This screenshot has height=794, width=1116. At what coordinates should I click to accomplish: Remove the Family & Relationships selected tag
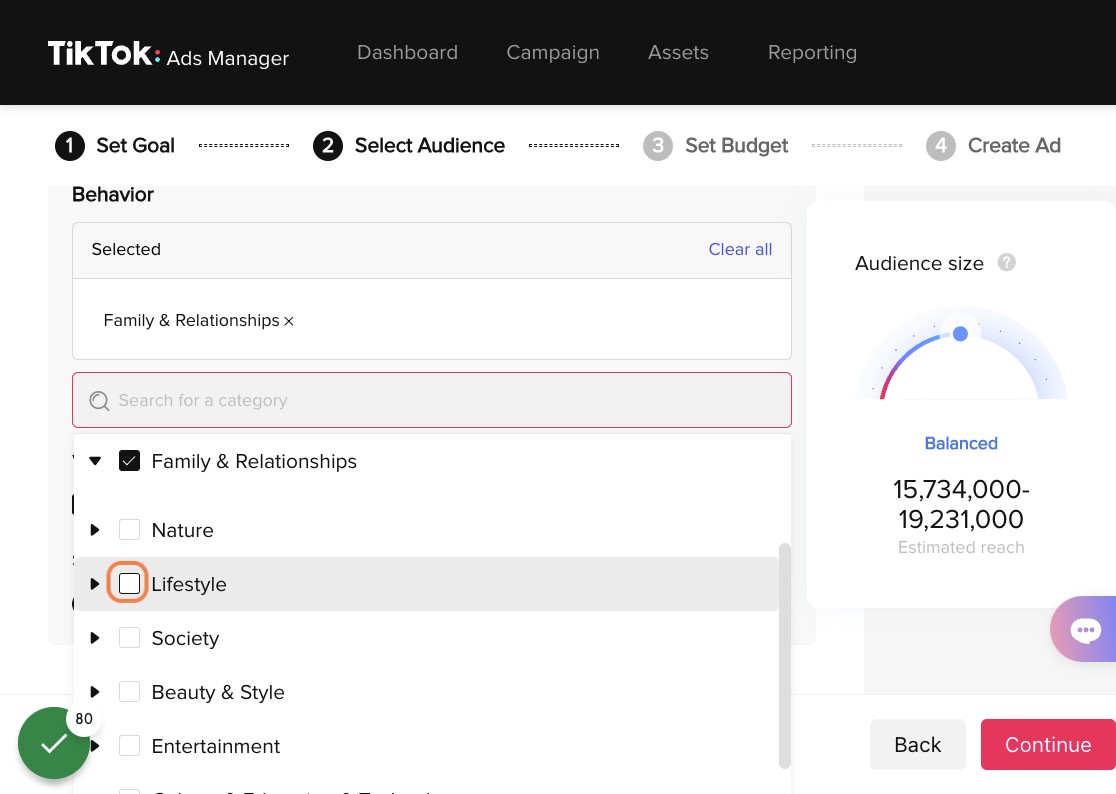[289, 321]
